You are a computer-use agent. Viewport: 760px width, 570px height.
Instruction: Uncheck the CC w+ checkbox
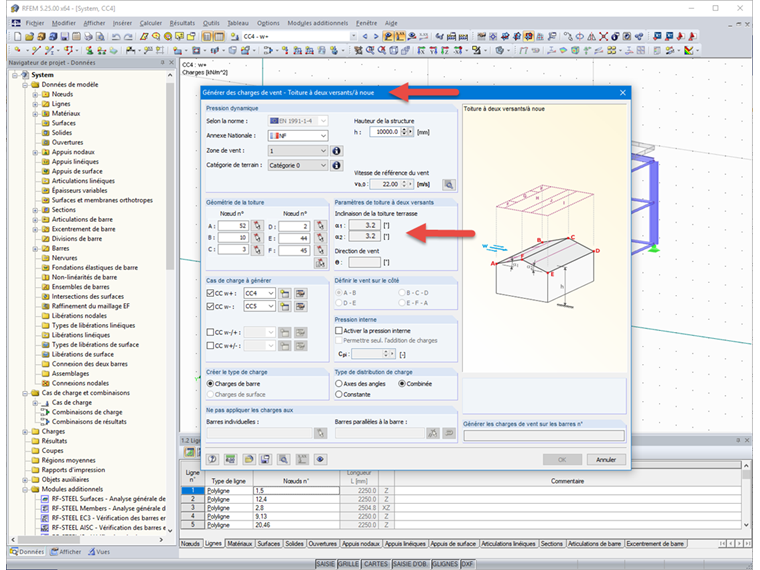click(x=210, y=293)
